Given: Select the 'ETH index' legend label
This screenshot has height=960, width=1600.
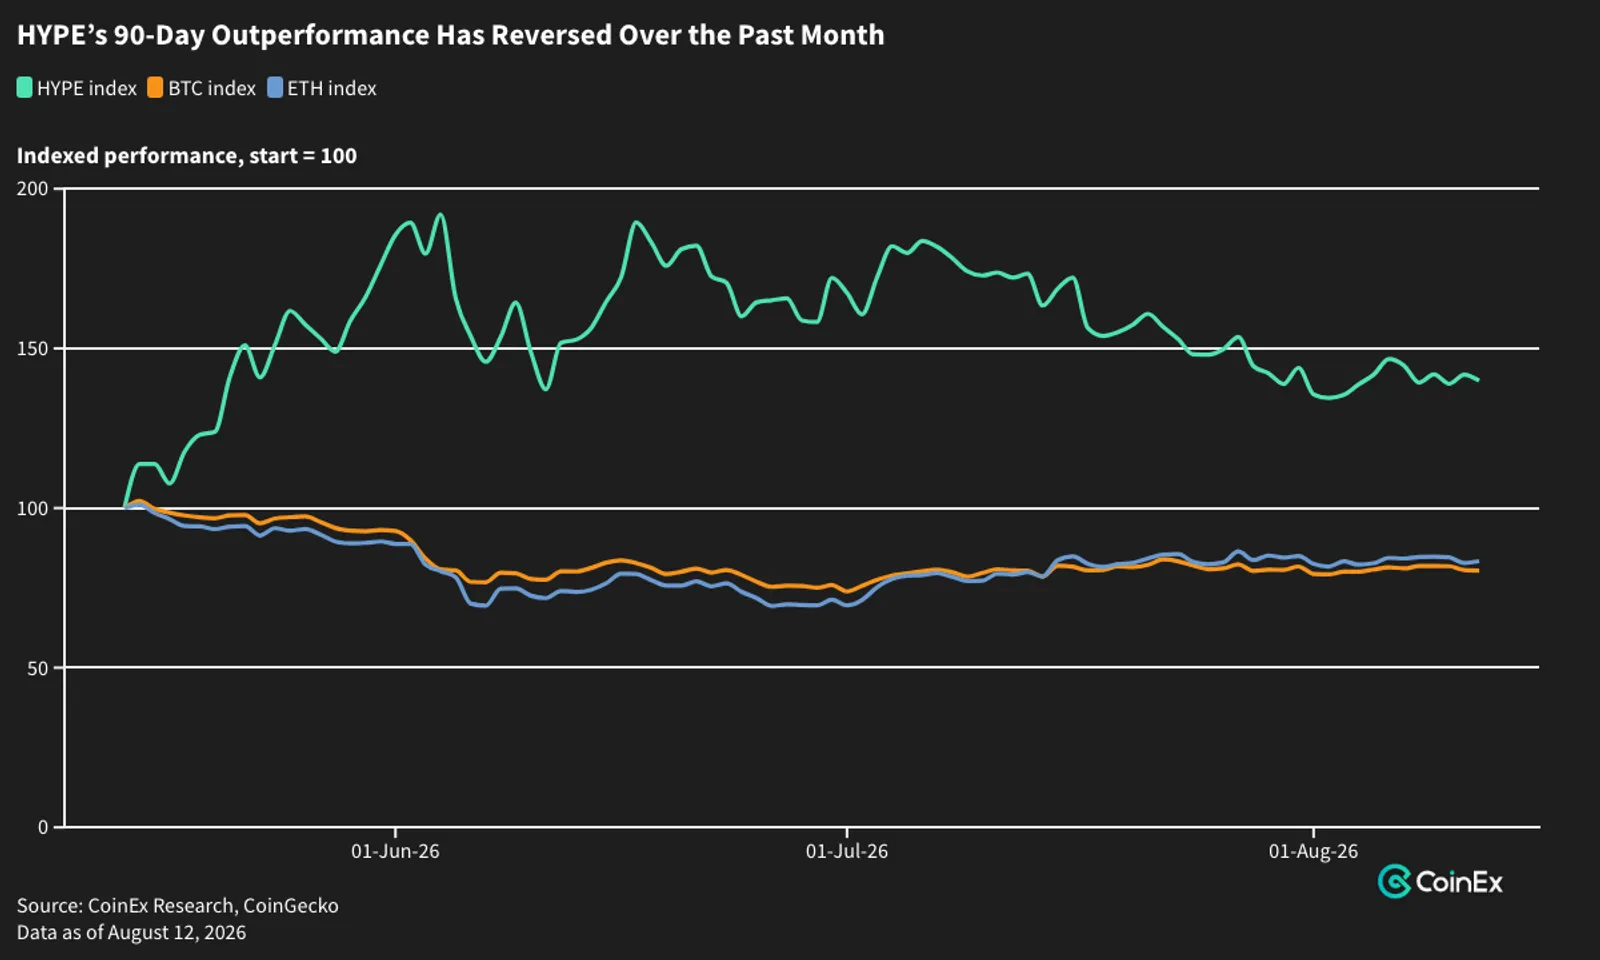Looking at the screenshot, I should click(x=332, y=88).
